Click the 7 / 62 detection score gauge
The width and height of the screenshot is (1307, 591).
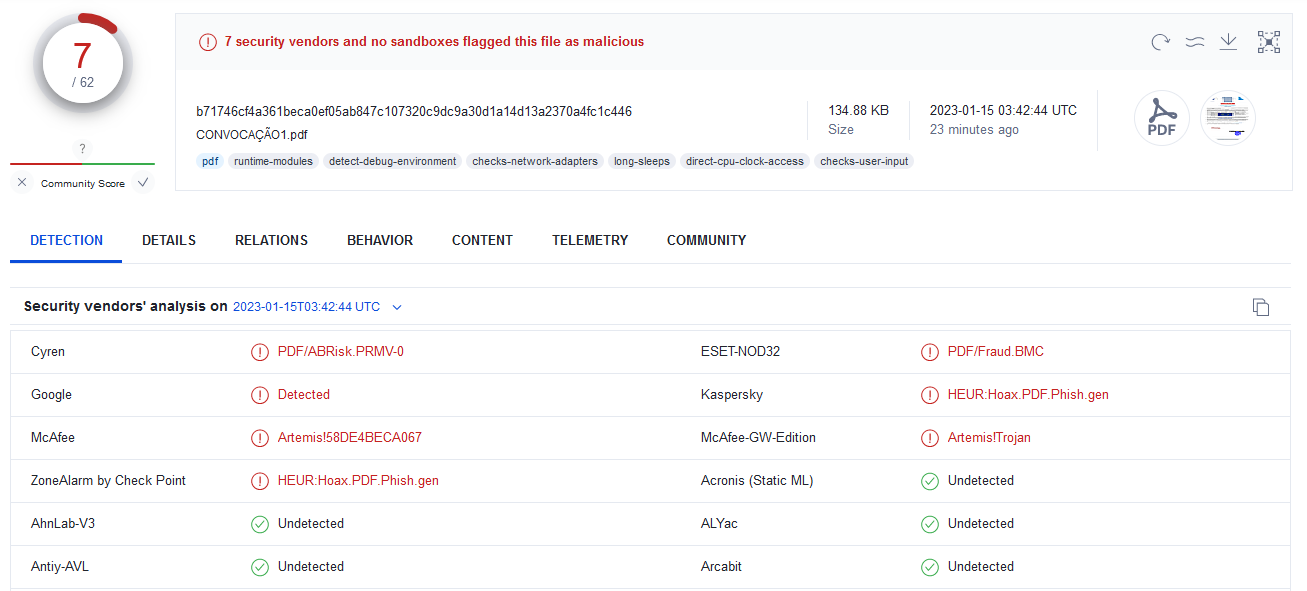click(x=82, y=64)
